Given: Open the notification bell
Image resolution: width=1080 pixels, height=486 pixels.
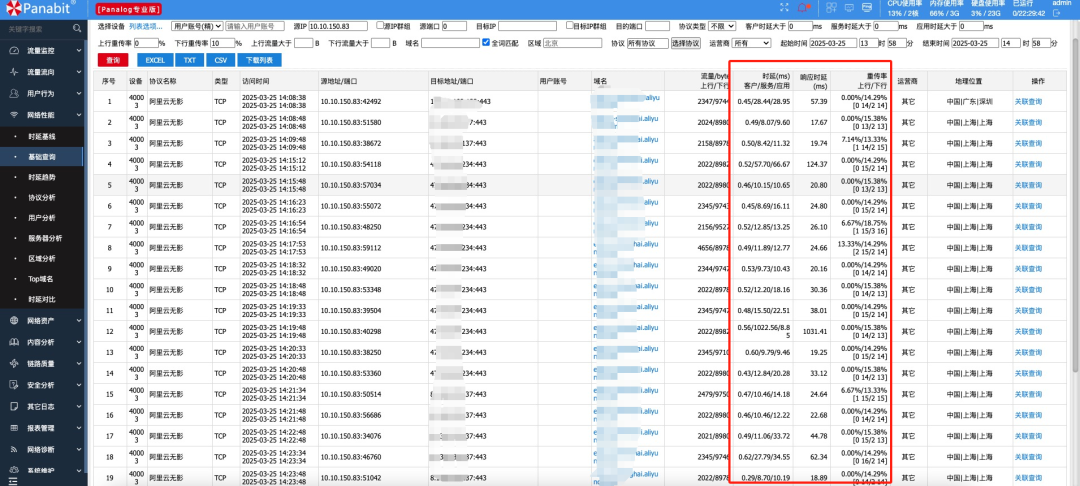Looking at the screenshot, I should [x=802, y=8].
